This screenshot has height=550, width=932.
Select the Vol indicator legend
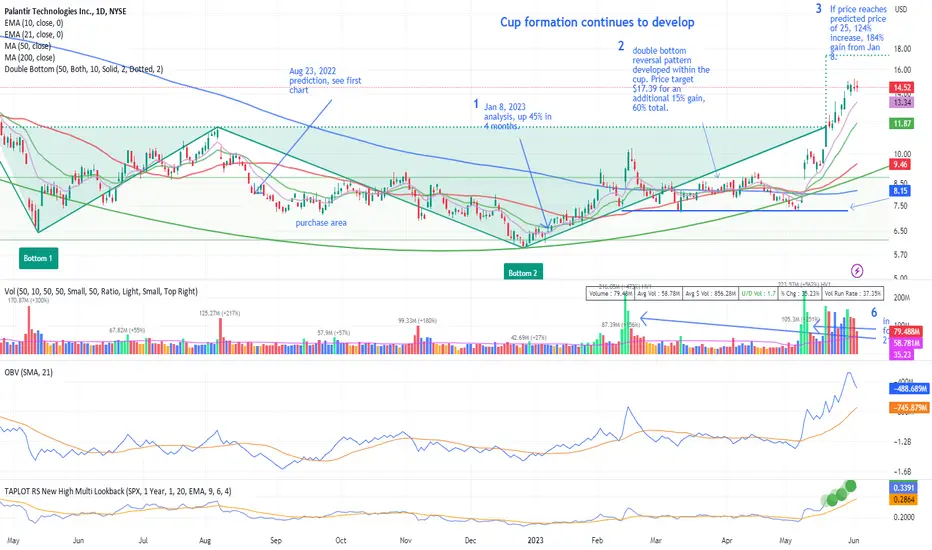click(101, 291)
